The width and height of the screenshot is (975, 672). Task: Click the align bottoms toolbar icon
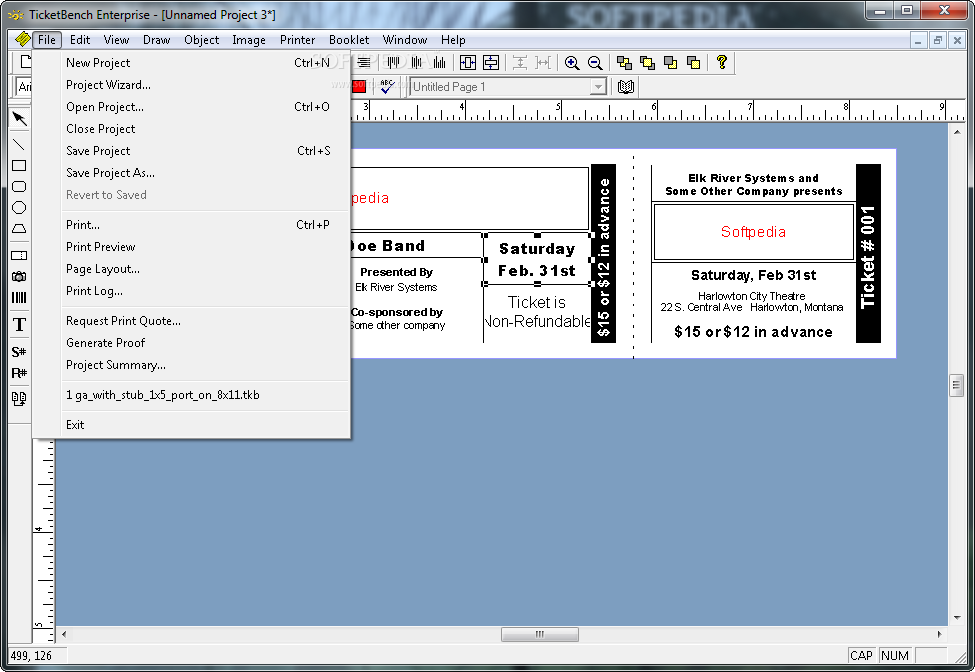pos(440,62)
